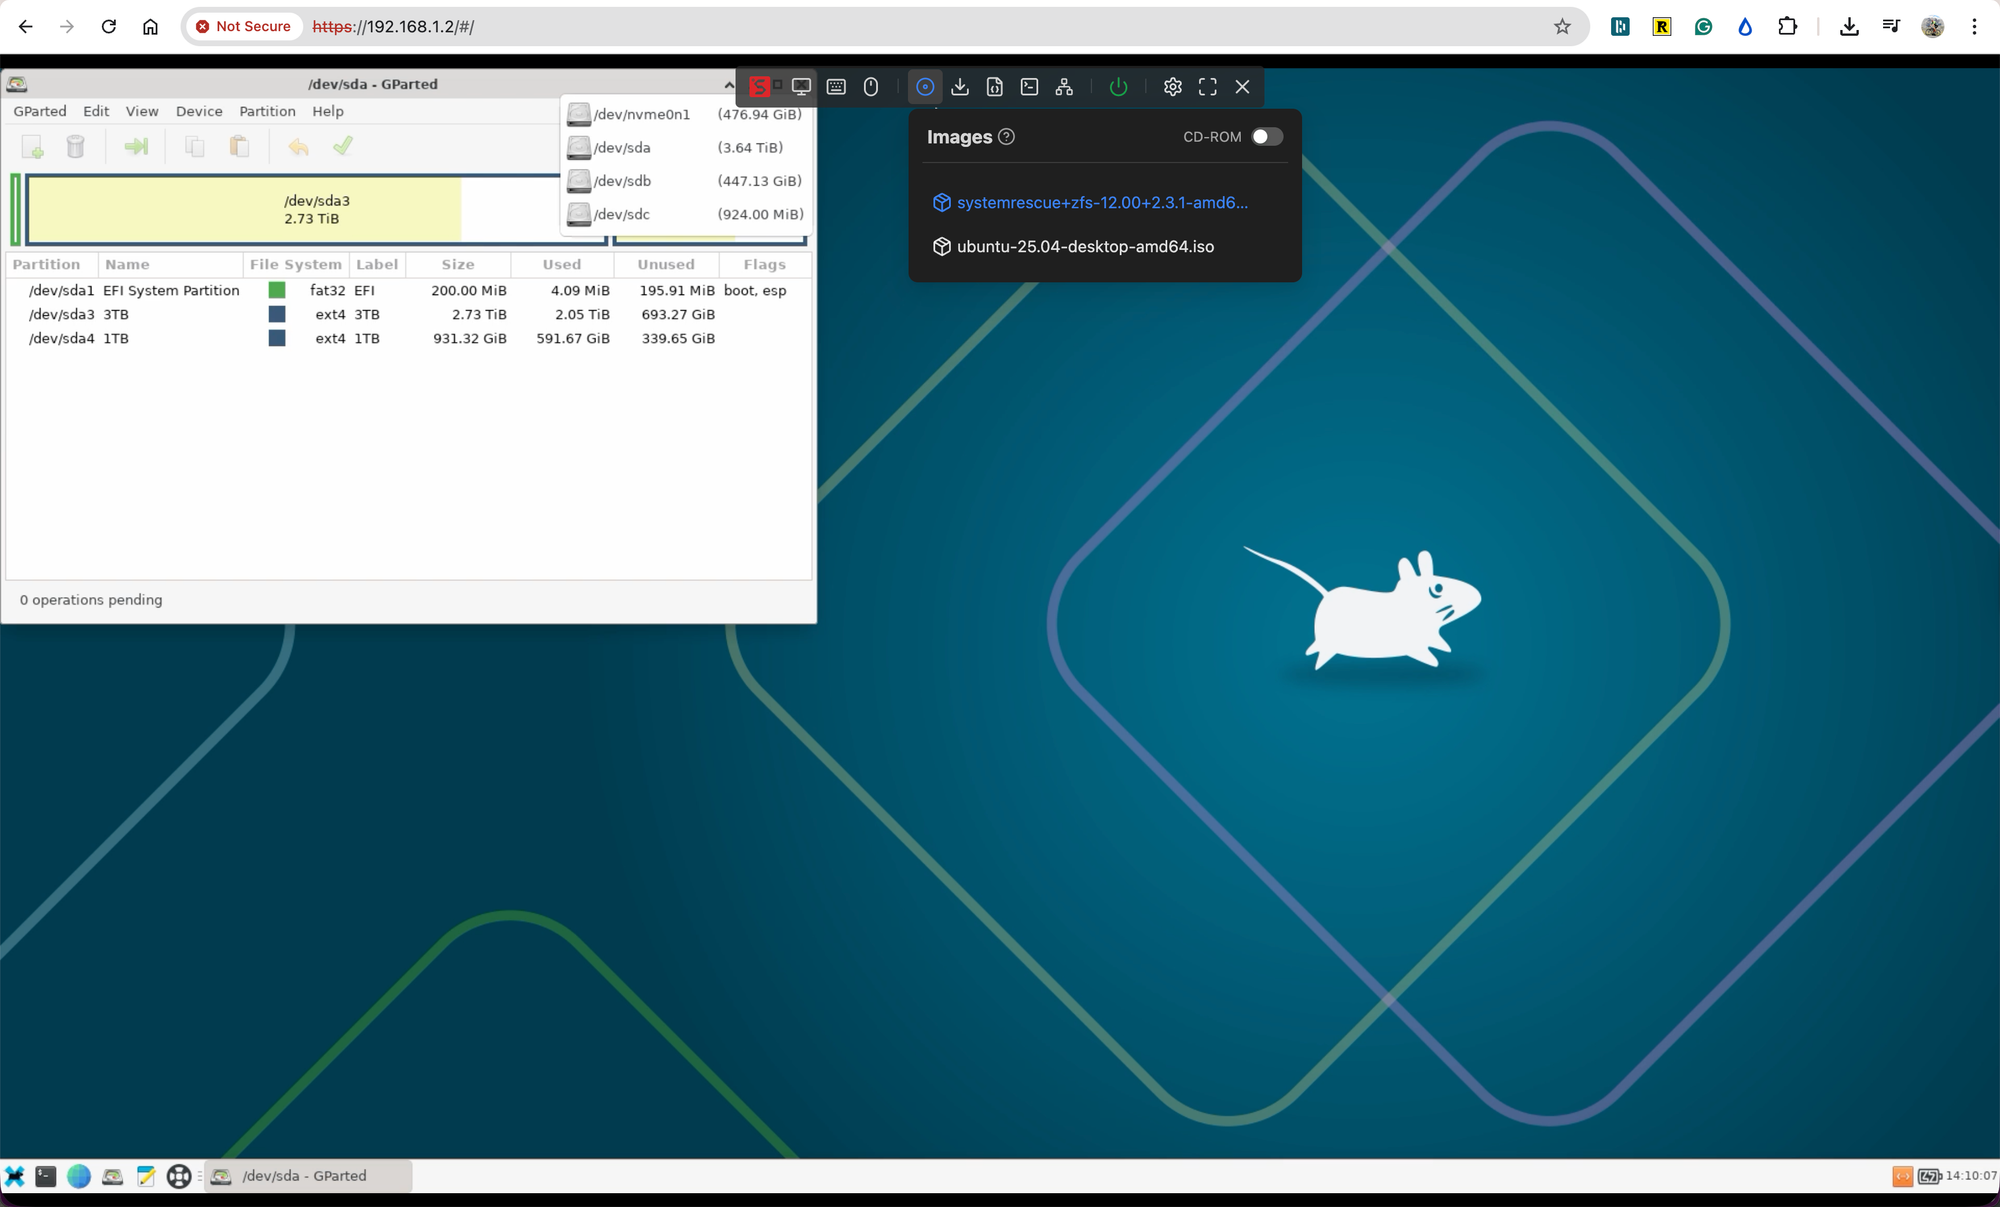Enter fullscreen via the fullscreen icon
Viewport: 2000px width, 1207px height.
tap(1207, 87)
